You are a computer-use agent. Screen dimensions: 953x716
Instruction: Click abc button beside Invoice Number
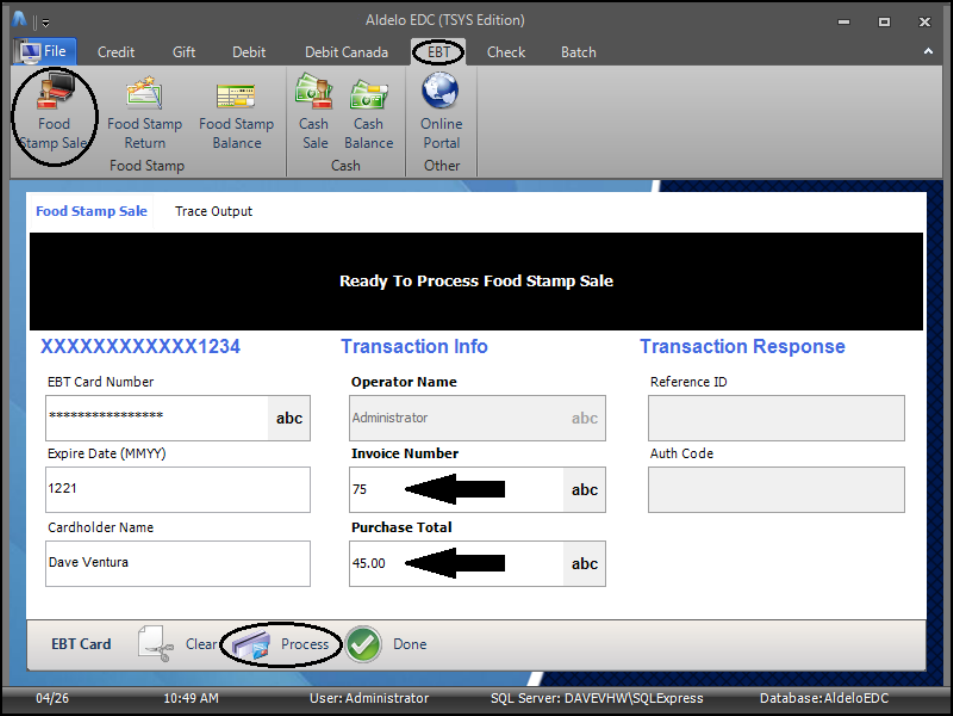[585, 490]
